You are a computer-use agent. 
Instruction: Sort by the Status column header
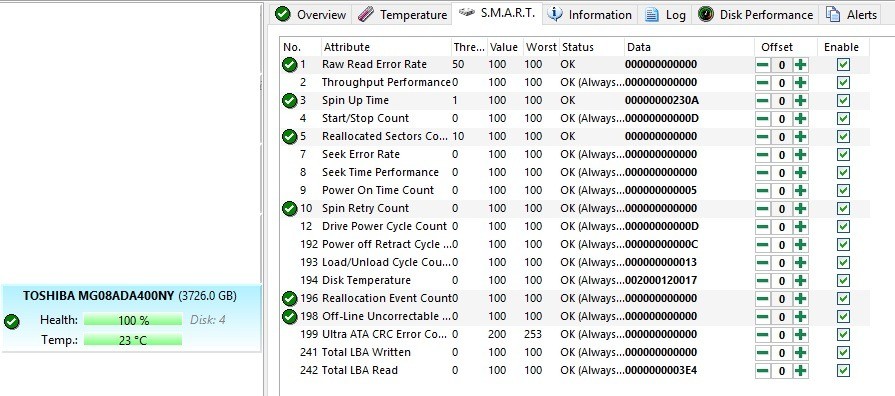591,47
